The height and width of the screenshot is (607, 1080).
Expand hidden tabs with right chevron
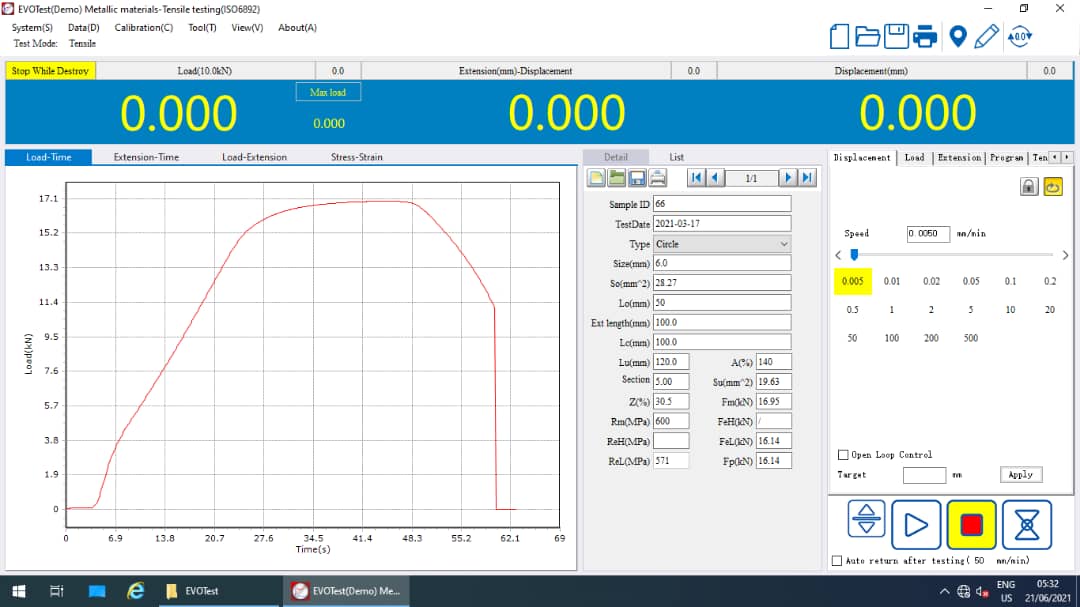click(x=1067, y=157)
